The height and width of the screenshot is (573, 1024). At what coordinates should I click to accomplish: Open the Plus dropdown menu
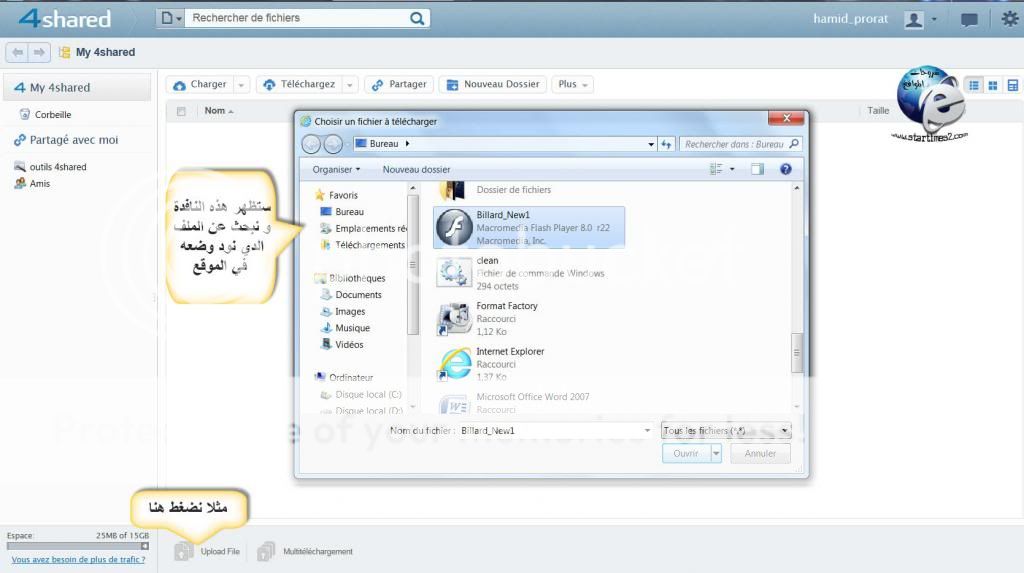tap(573, 85)
